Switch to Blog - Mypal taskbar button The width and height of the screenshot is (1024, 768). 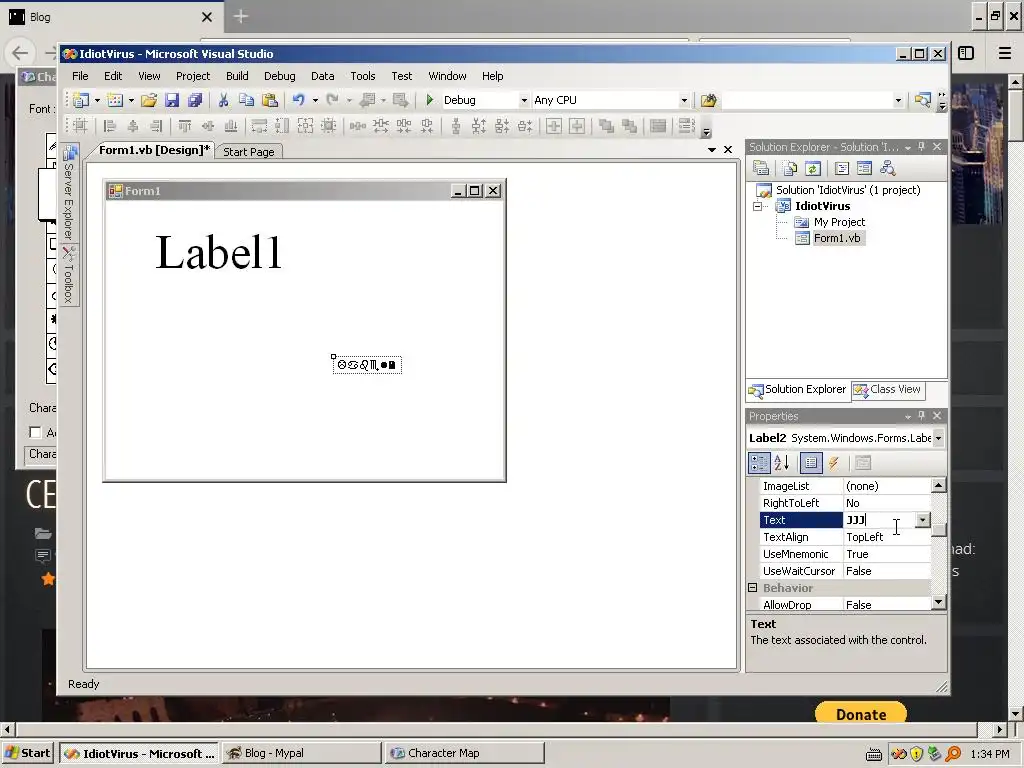pyautogui.click(x=301, y=753)
